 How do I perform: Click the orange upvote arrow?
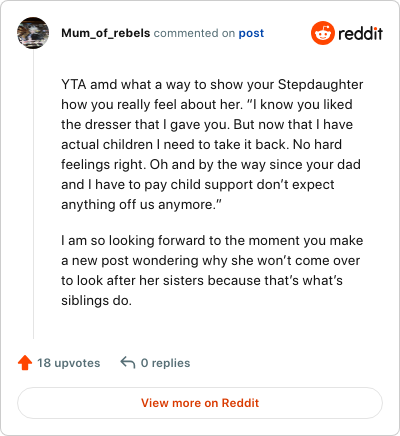click(25, 363)
